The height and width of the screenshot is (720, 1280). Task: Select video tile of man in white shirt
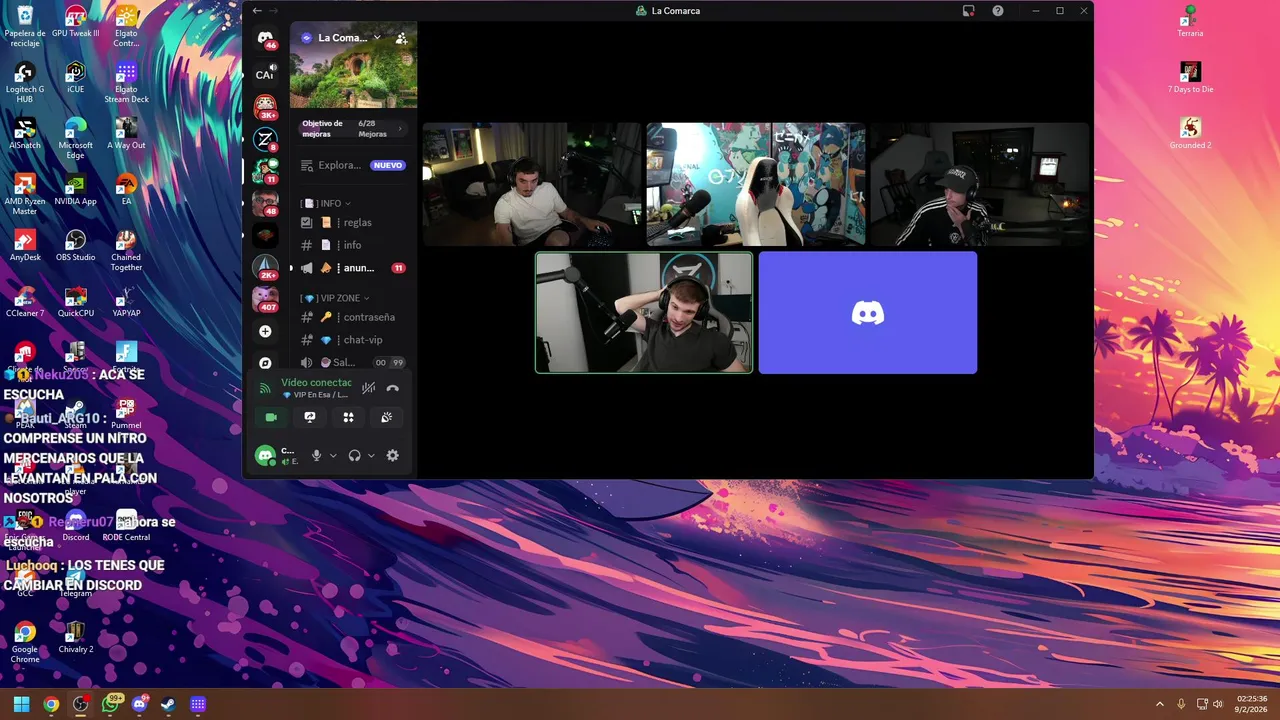532,184
